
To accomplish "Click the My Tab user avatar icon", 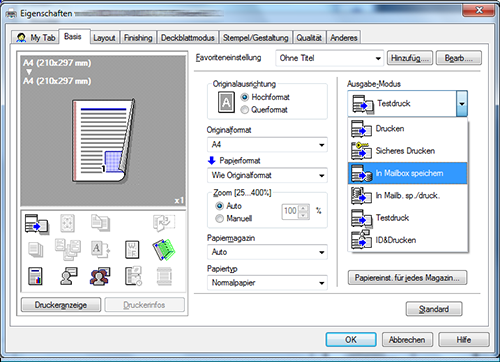I will pyautogui.click(x=21, y=38).
